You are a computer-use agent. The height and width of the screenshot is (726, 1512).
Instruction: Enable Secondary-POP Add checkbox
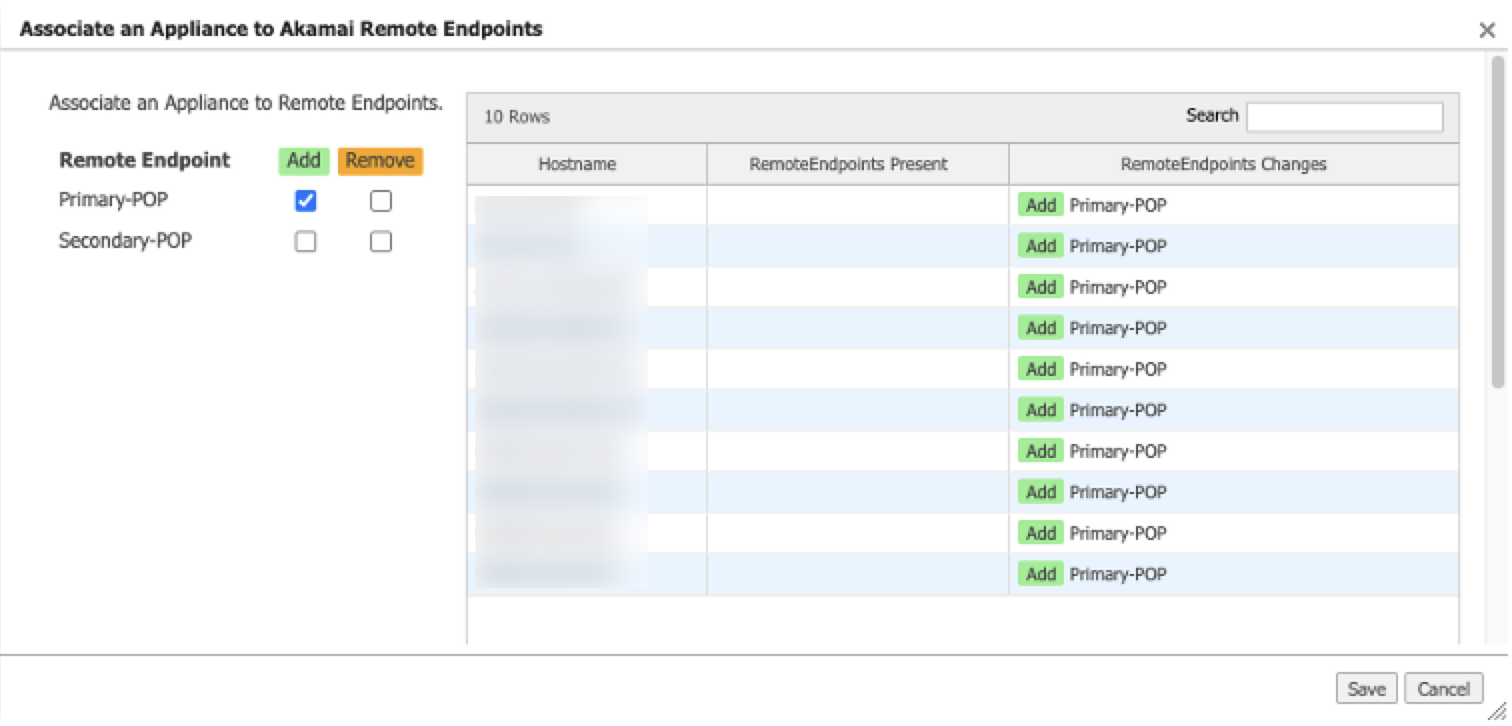306,242
